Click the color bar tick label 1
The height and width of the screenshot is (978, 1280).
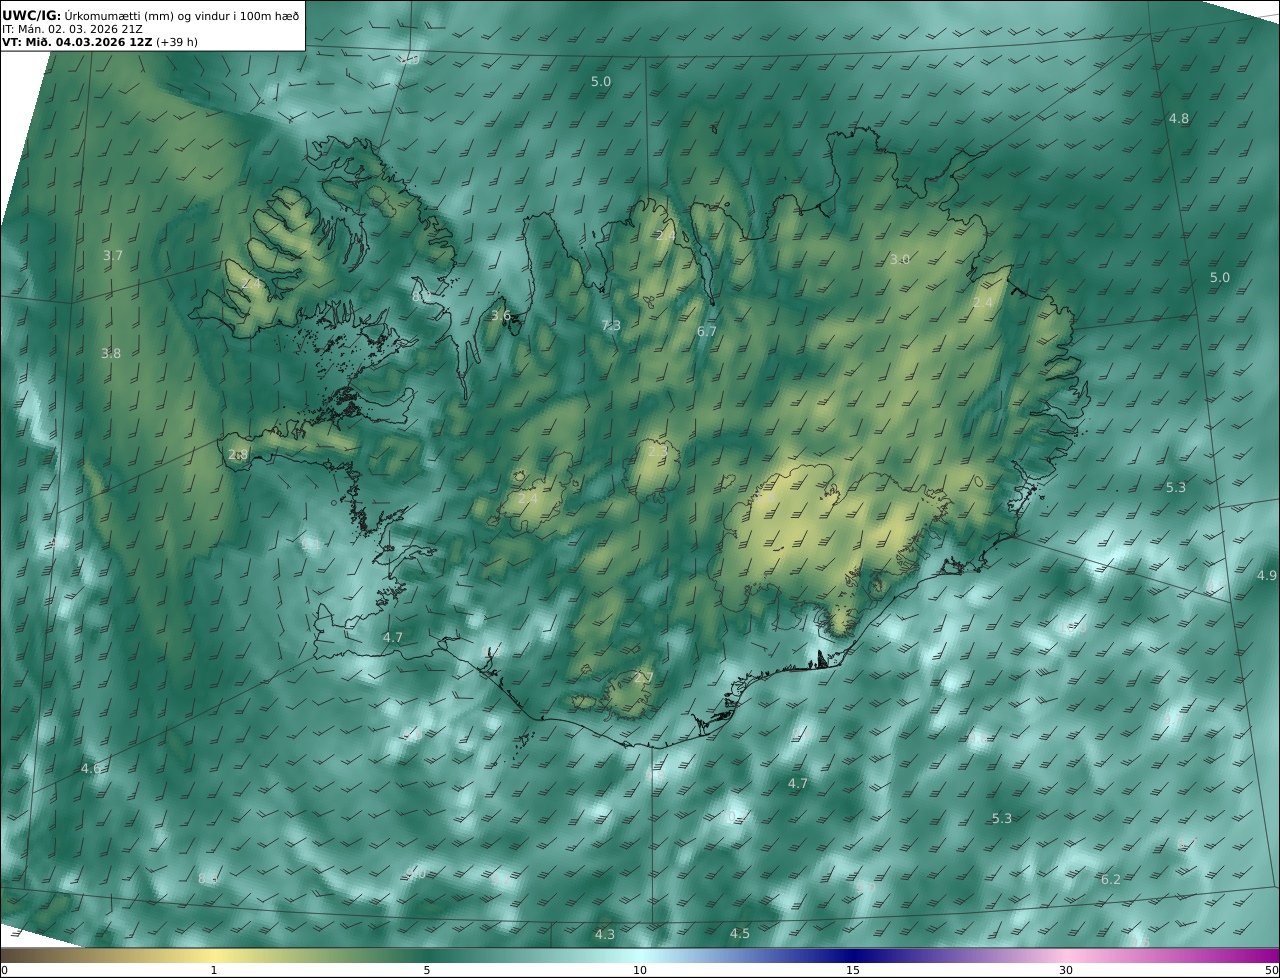214,970
